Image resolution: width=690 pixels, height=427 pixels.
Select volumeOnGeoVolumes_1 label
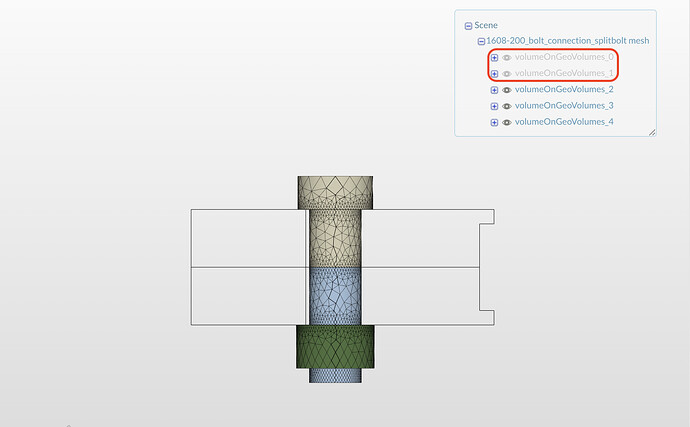(x=564, y=74)
